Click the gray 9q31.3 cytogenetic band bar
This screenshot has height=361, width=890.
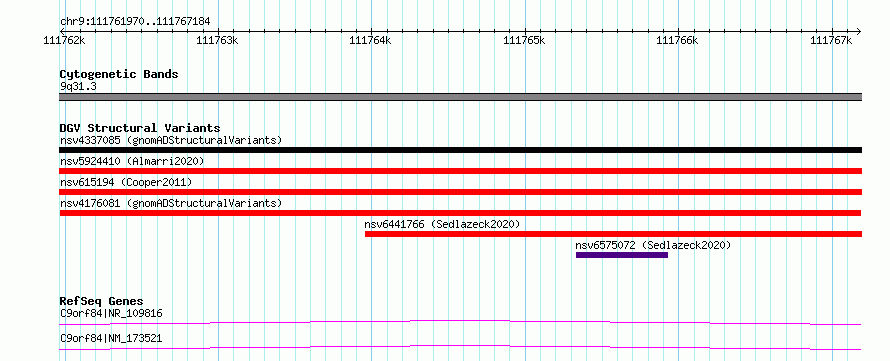click(x=460, y=97)
